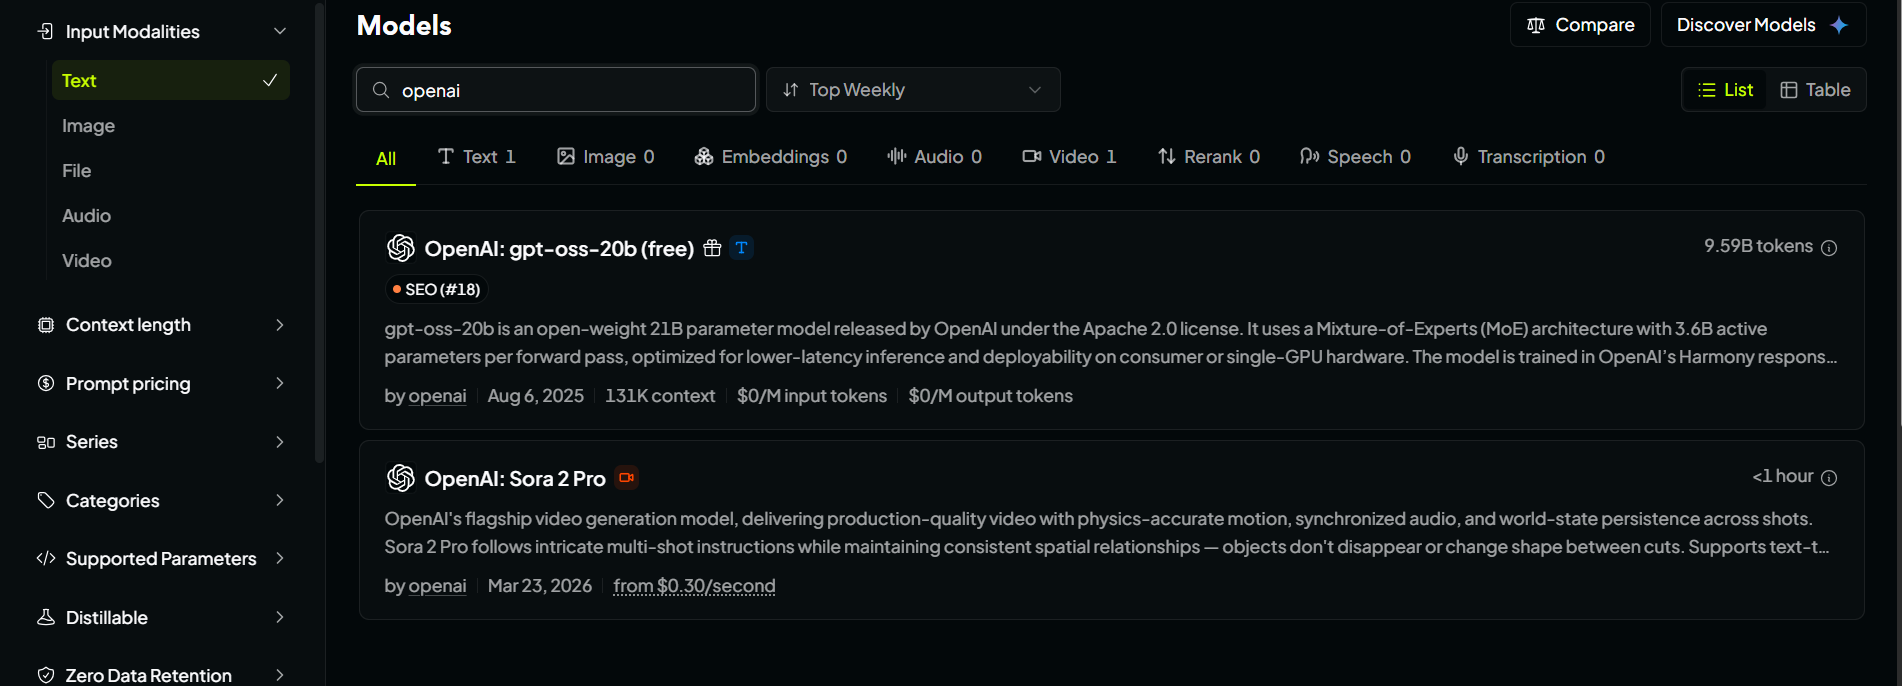
Task: Click the Zero Data Retention shield icon
Action: (46, 675)
